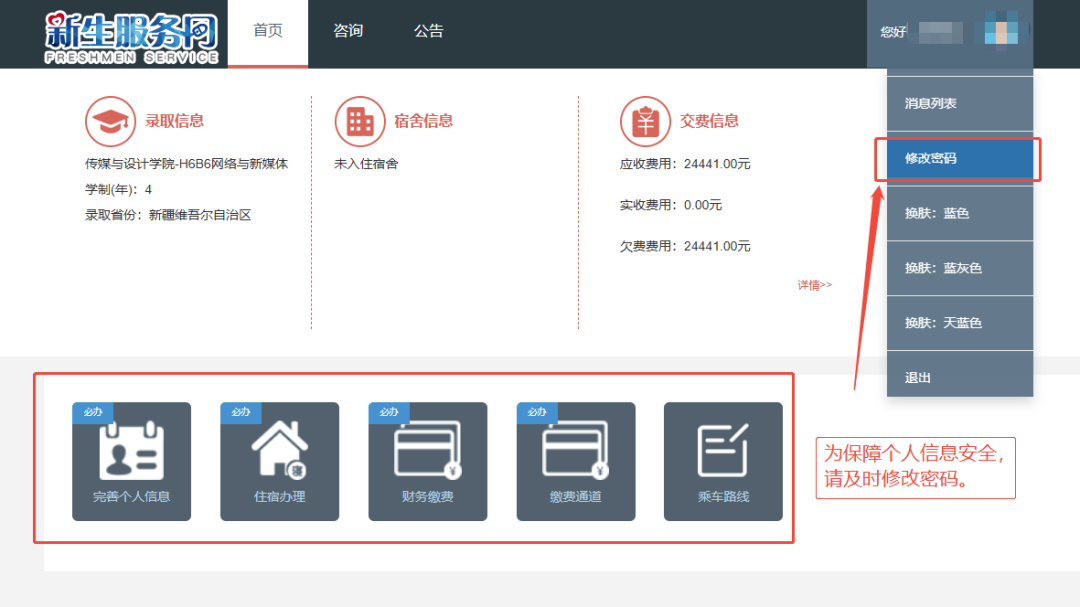Click the 学制(年): 4 text
This screenshot has height=607, width=1080.
118,189
